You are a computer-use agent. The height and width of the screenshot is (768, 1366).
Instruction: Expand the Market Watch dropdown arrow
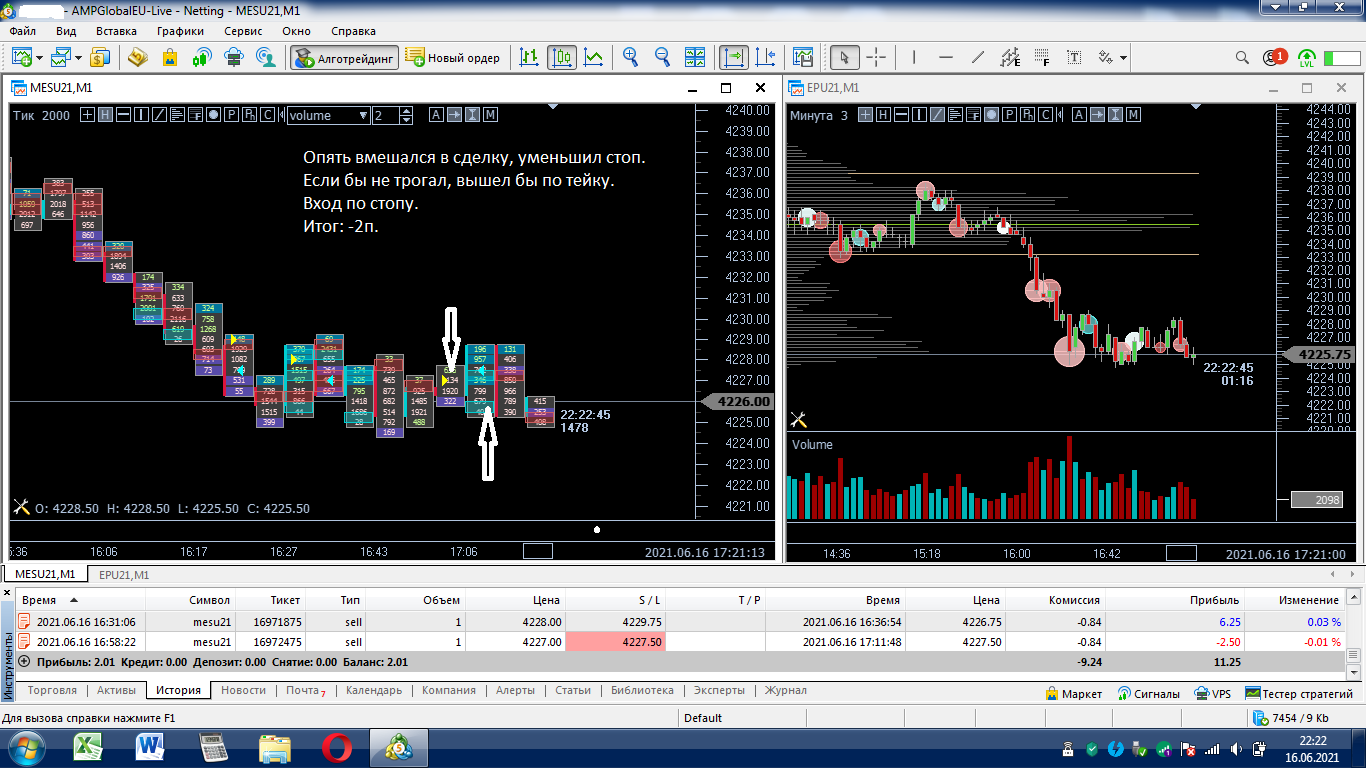(78, 57)
